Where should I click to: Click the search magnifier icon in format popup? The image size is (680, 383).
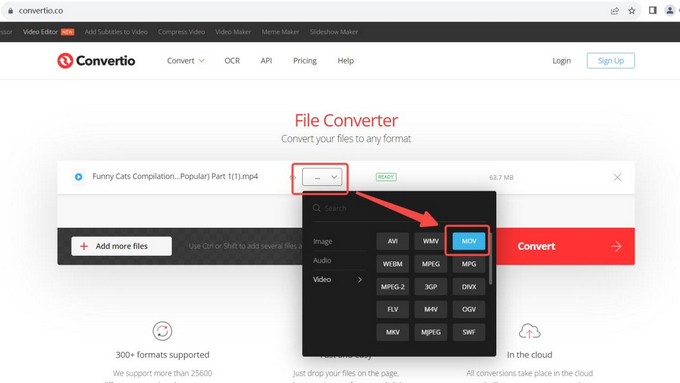317,208
